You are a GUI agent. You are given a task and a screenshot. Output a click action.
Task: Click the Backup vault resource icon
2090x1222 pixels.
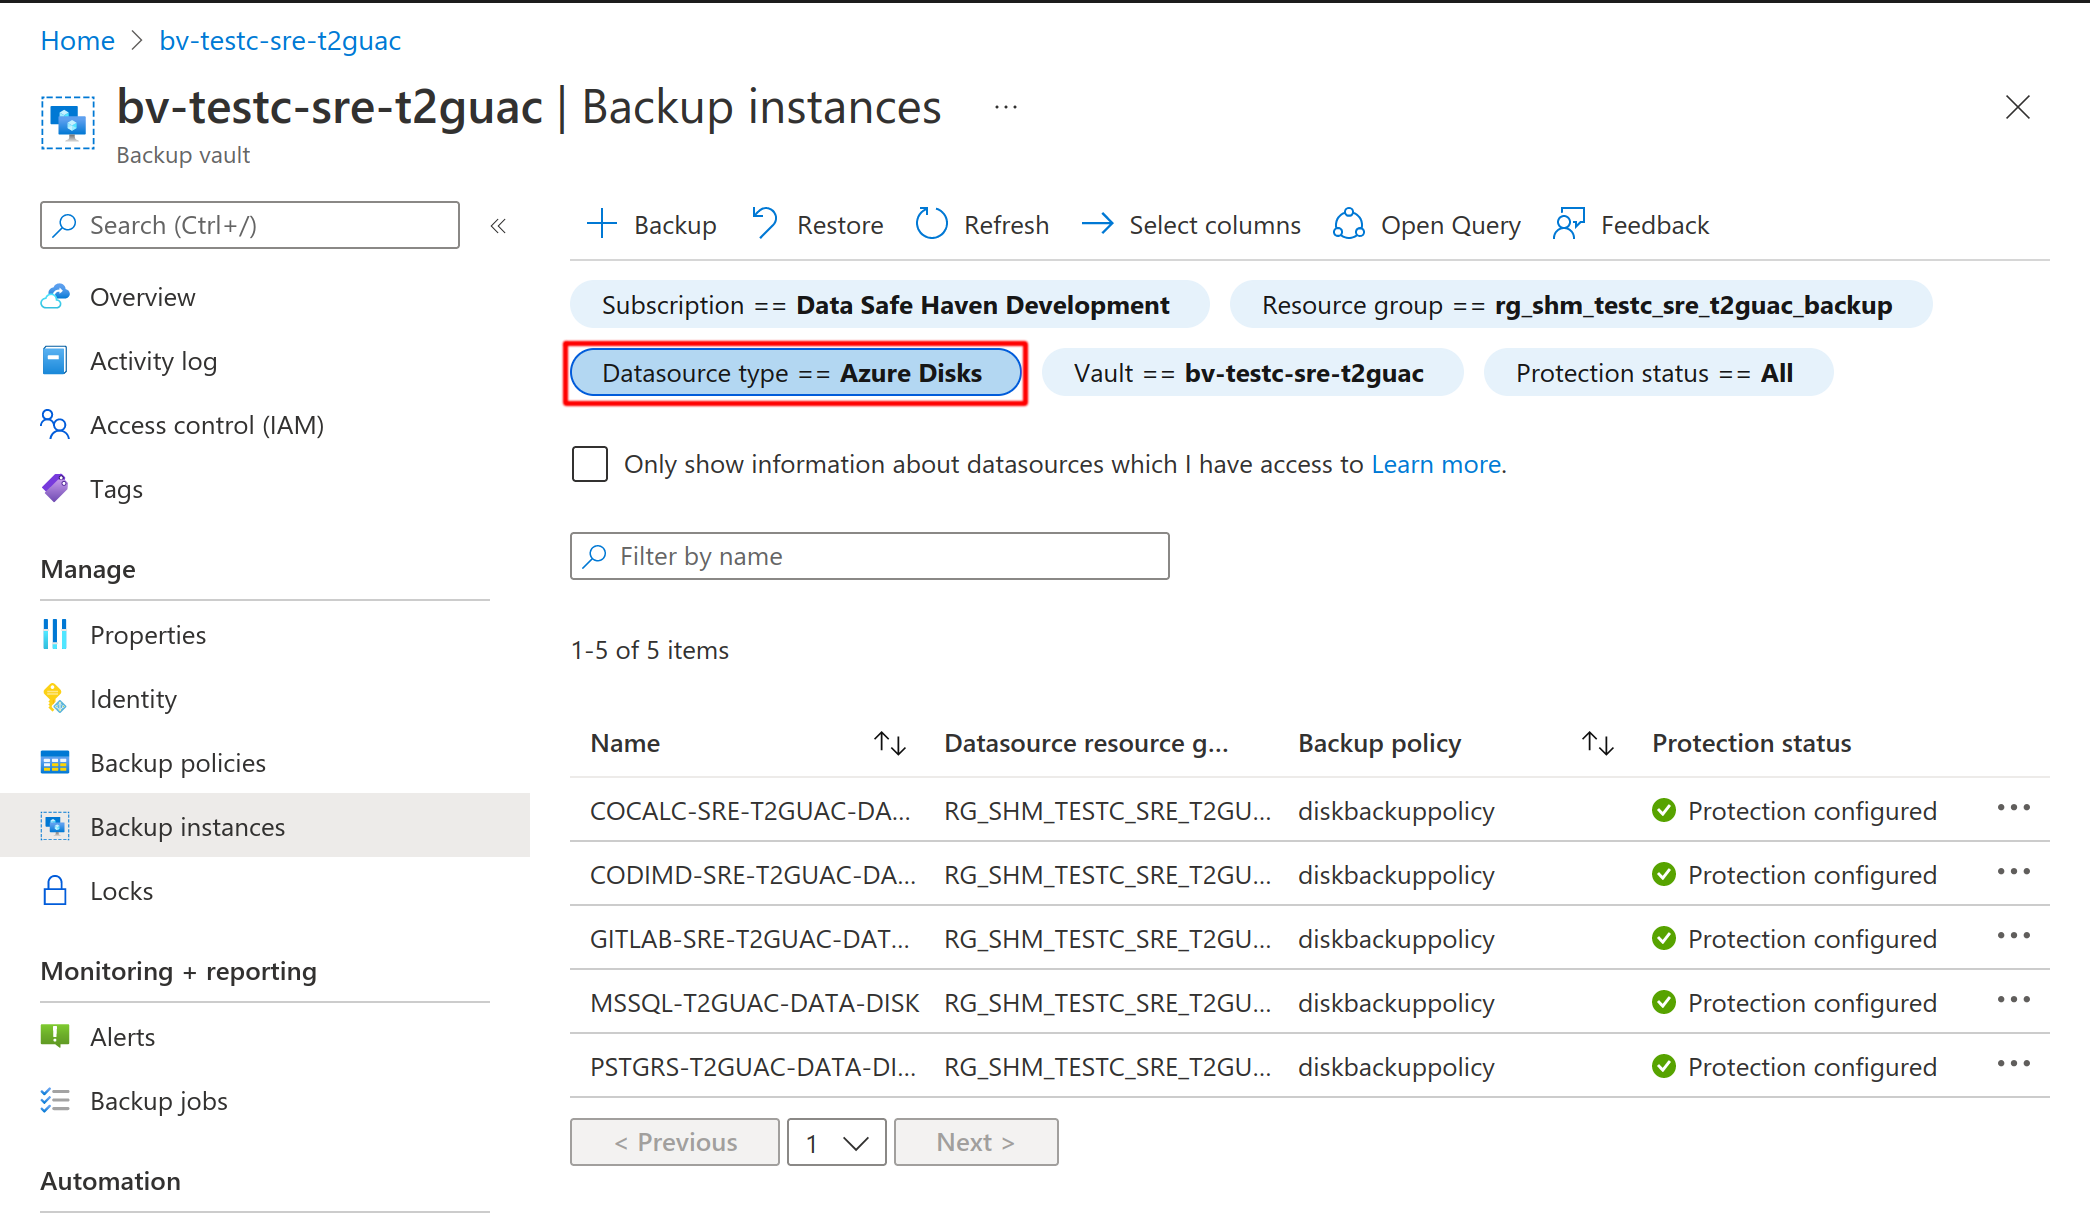click(68, 122)
